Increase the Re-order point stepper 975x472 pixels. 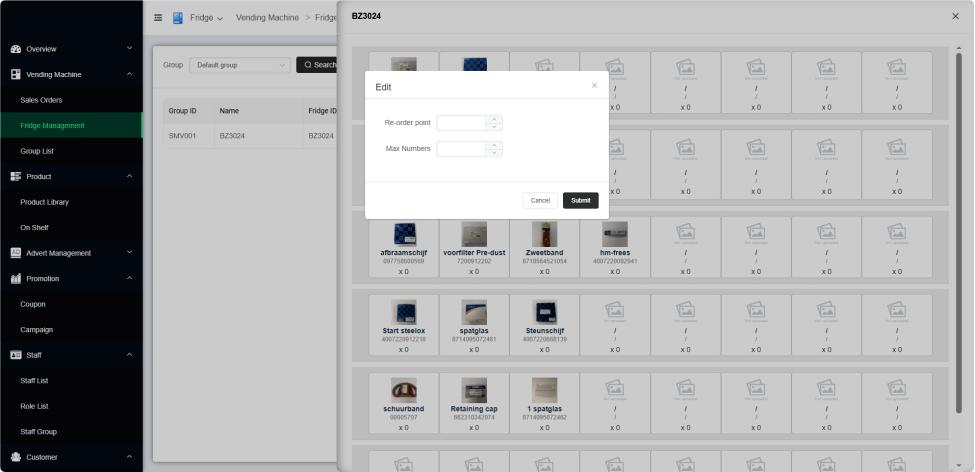pos(494,119)
